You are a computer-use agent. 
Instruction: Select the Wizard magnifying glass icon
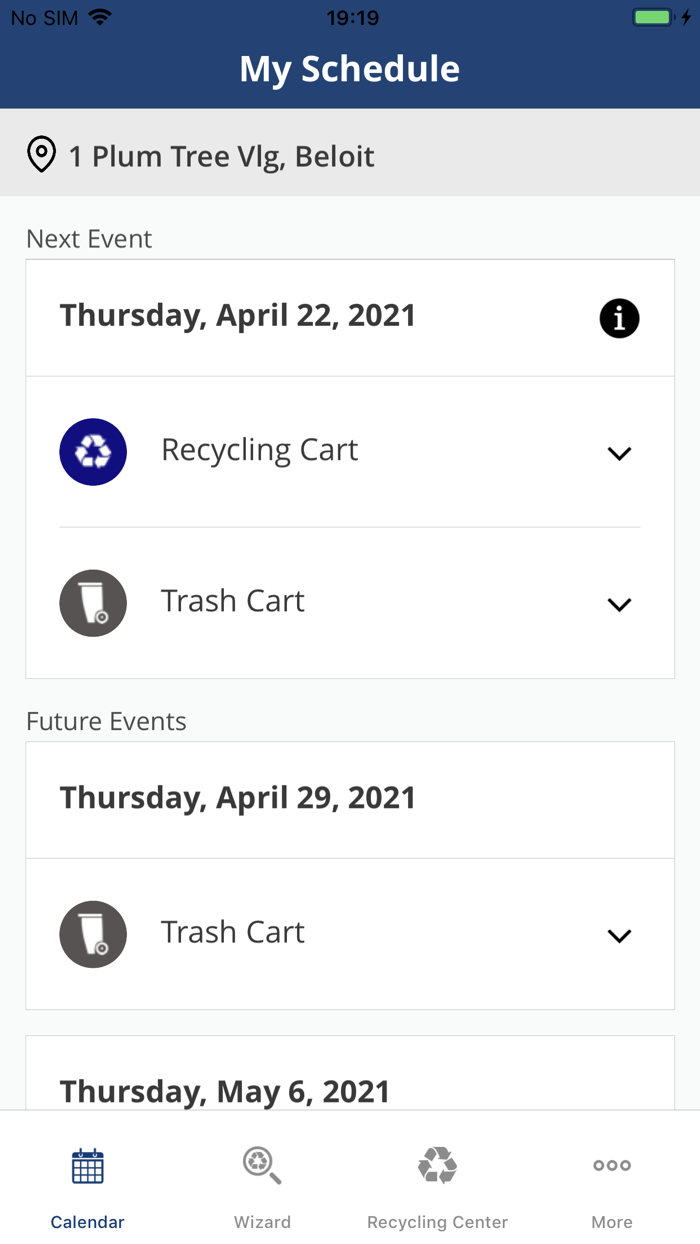click(262, 1164)
